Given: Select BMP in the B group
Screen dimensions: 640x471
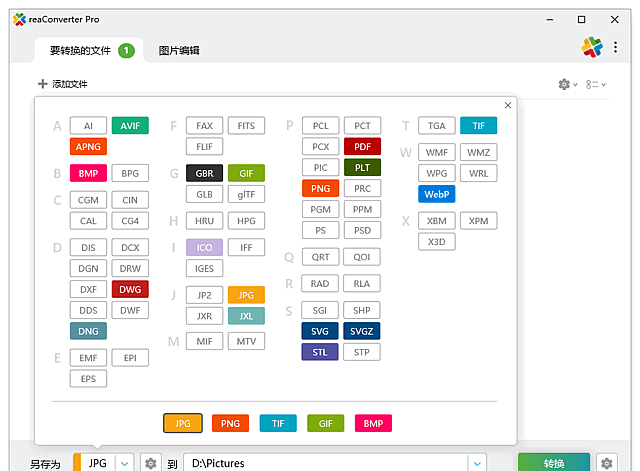Looking at the screenshot, I should (x=88, y=173).
